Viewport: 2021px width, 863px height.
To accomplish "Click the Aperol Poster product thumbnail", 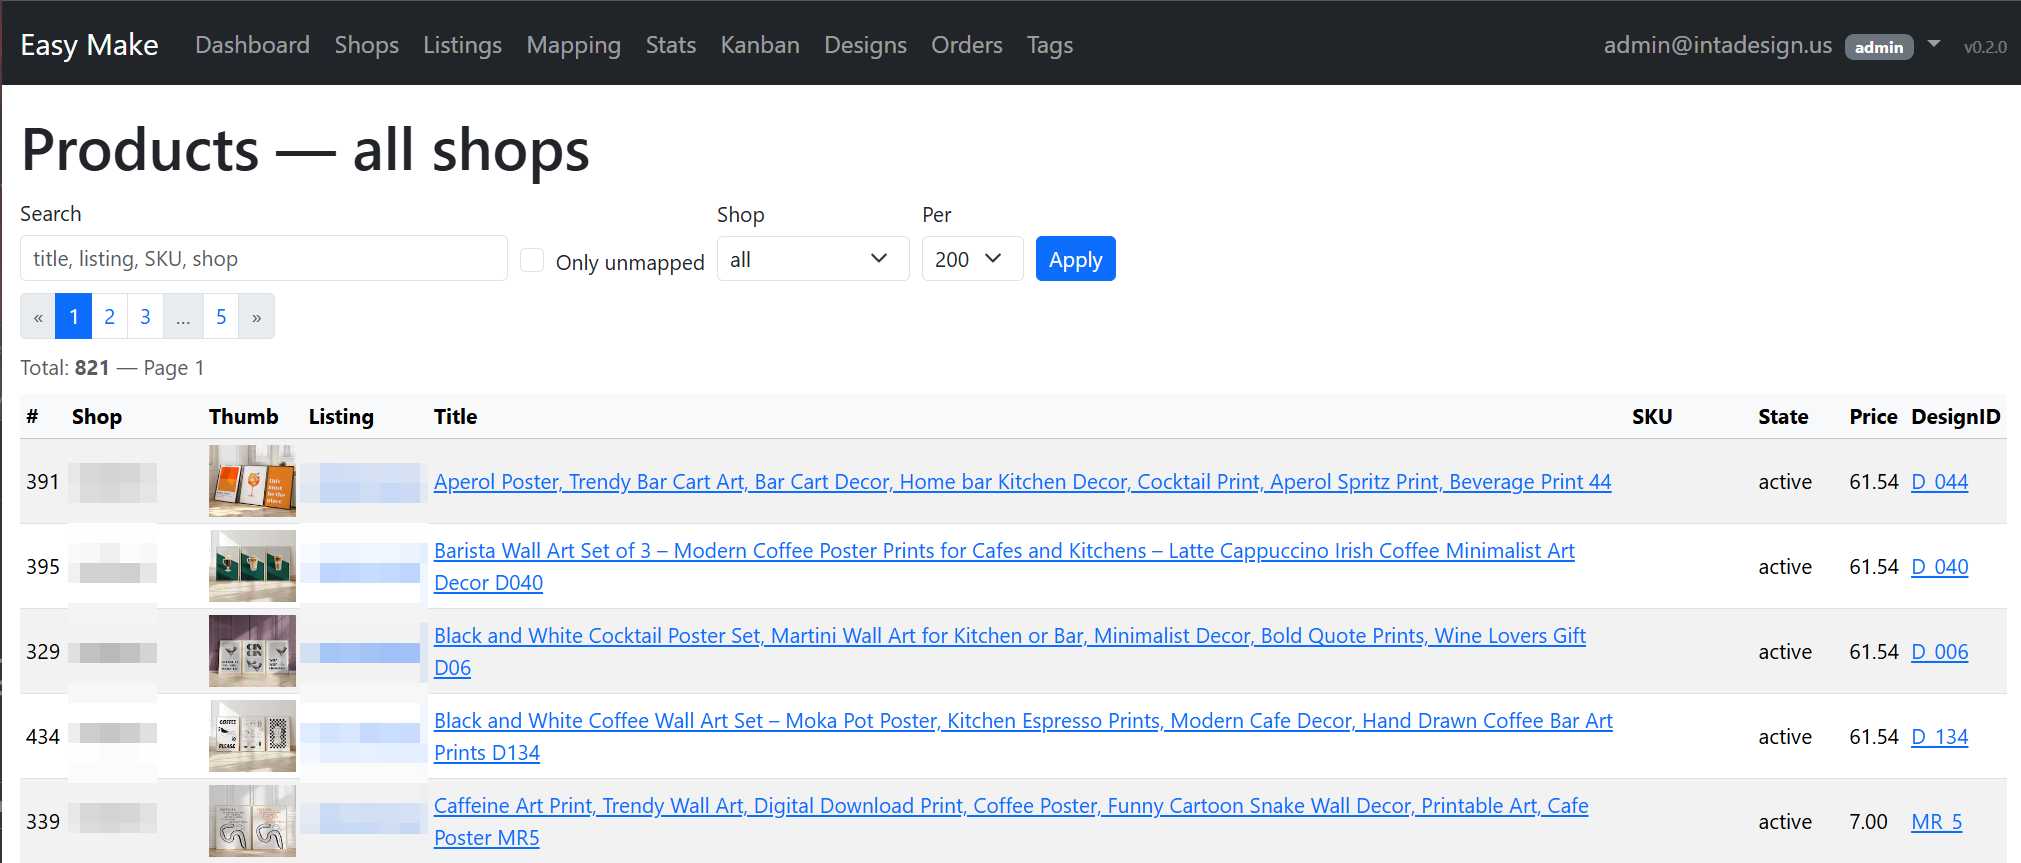I will [252, 481].
